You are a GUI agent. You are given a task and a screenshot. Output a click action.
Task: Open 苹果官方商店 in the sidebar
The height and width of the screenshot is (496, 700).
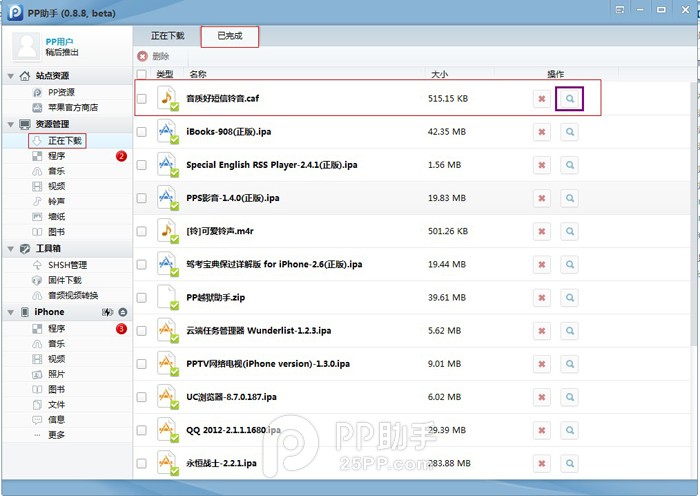click(x=72, y=107)
